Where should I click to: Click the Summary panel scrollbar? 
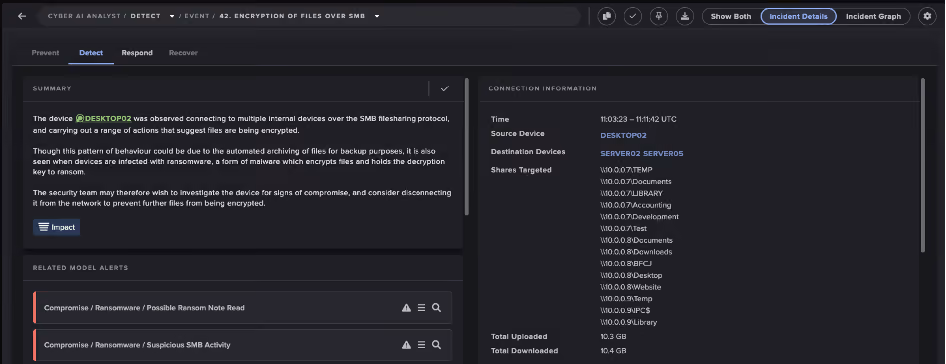[466, 146]
